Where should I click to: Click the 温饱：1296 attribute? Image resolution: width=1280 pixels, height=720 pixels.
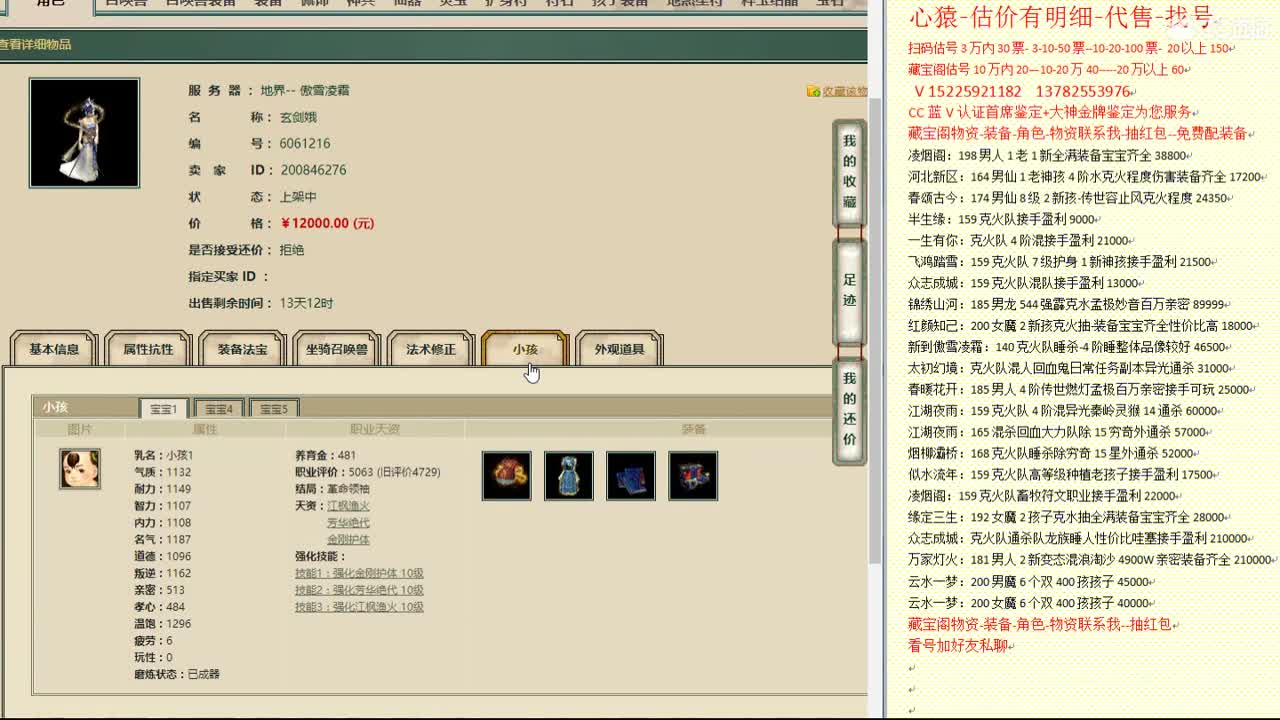pos(162,623)
